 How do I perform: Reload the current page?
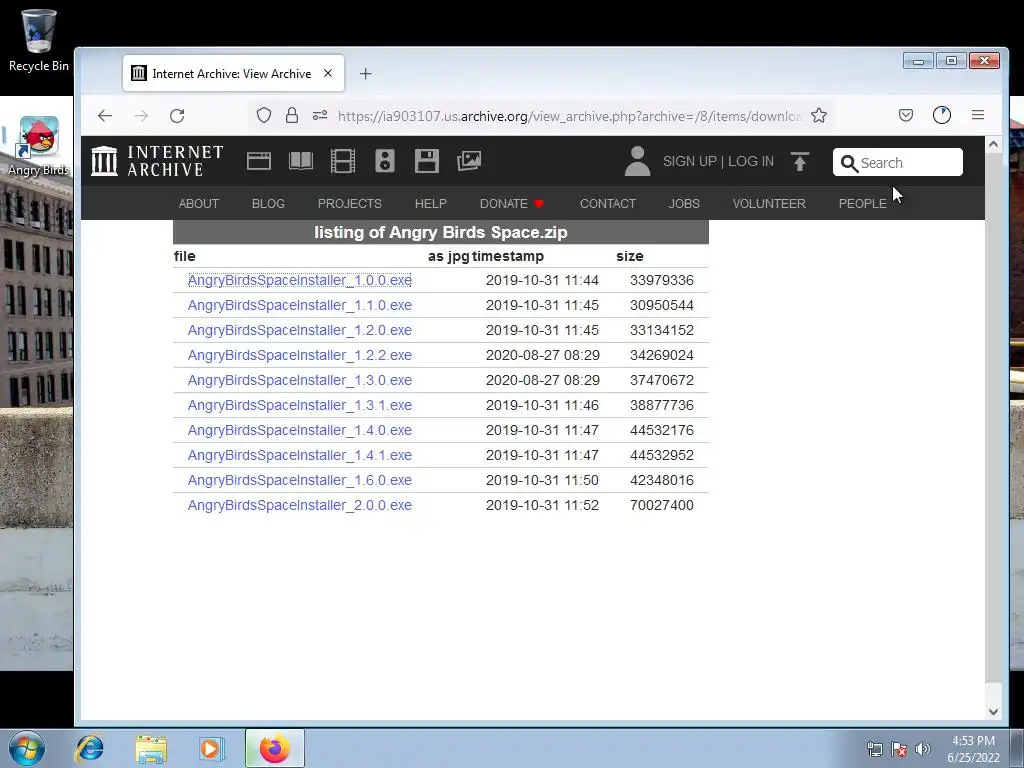point(177,116)
